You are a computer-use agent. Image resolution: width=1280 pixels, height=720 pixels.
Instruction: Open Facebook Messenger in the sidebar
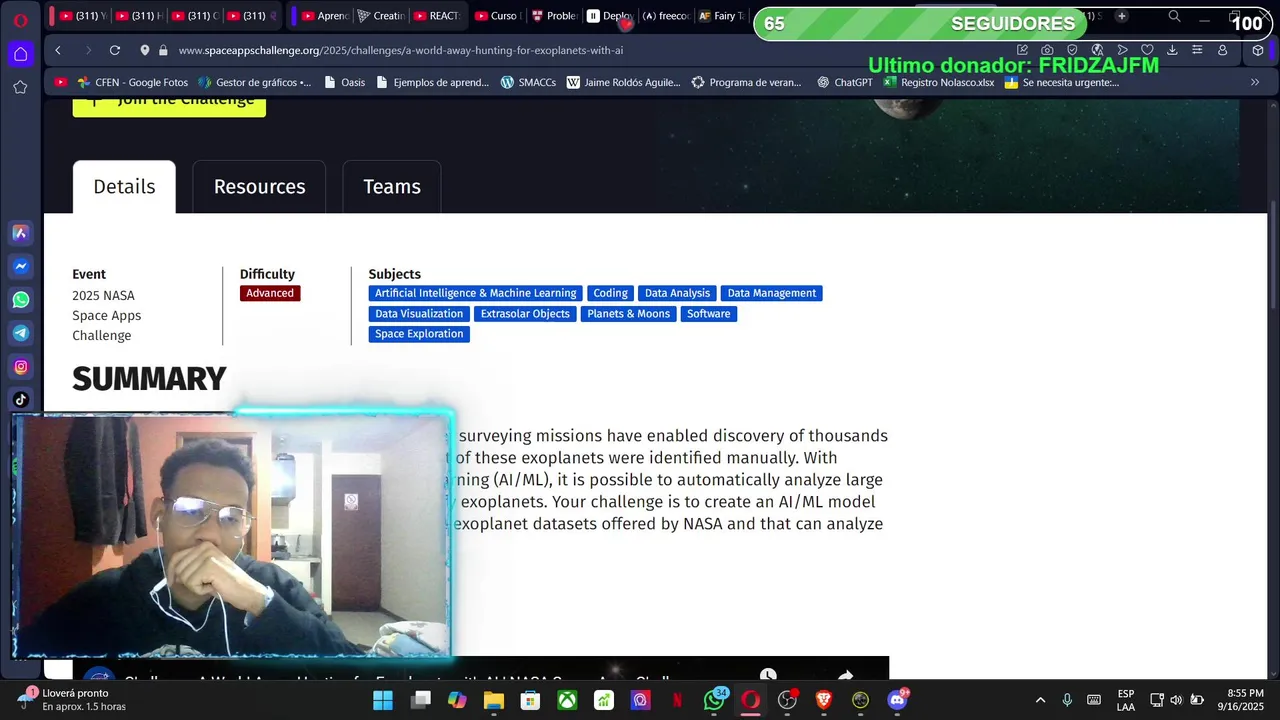[x=20, y=266]
